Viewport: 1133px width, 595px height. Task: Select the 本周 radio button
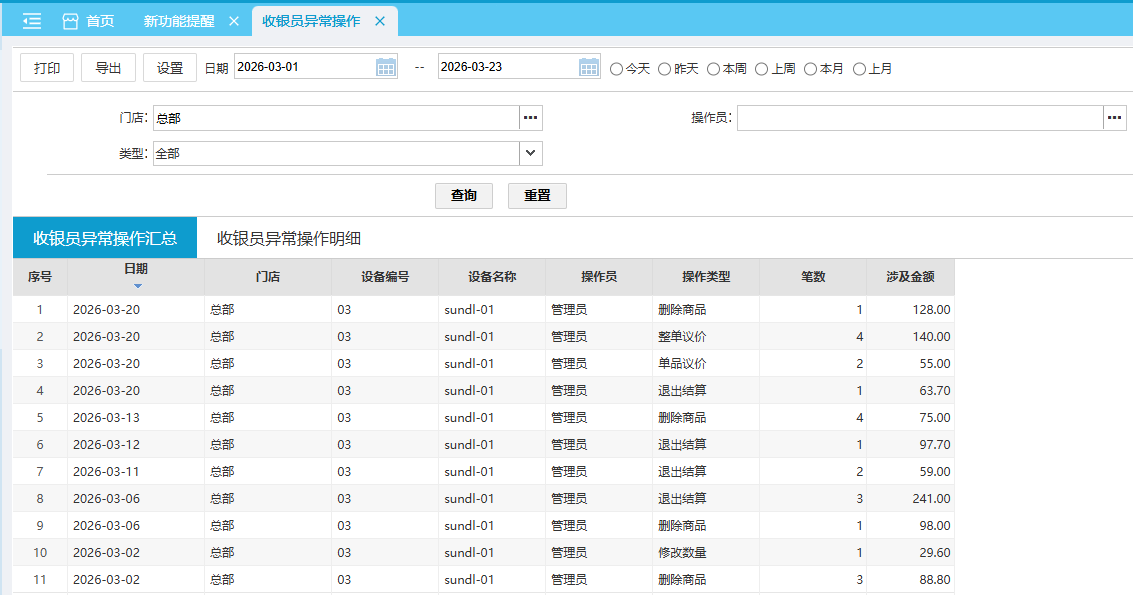point(713,69)
